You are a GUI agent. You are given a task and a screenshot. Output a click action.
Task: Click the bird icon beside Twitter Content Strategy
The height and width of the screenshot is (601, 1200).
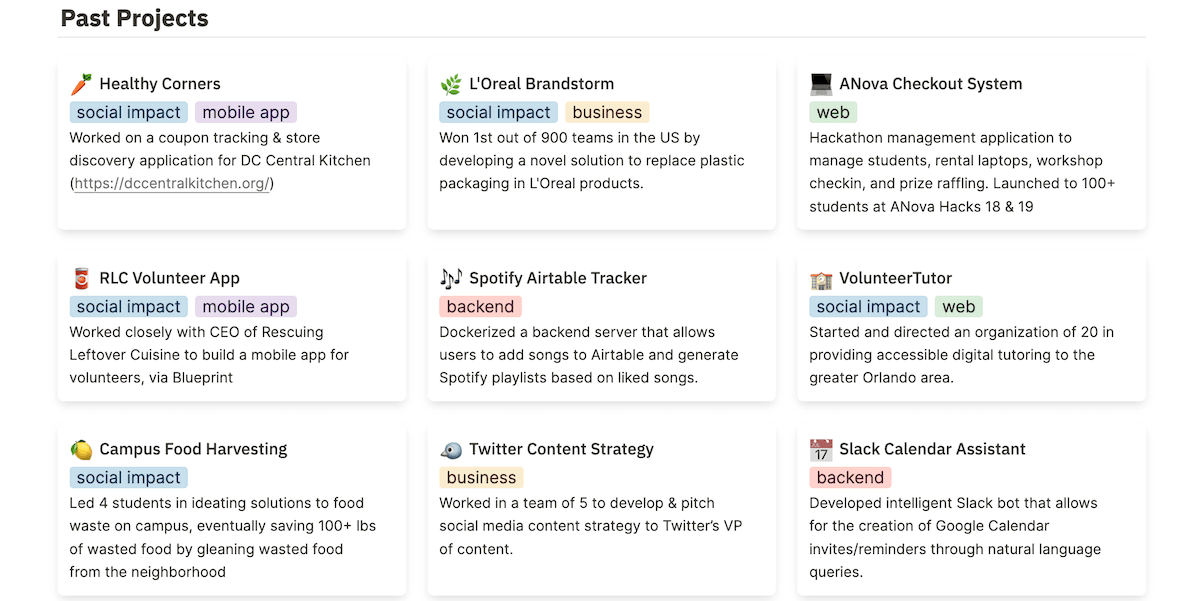point(451,449)
